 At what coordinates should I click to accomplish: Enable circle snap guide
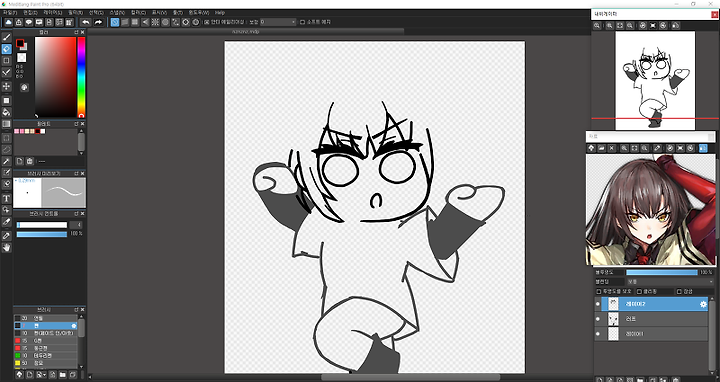coord(165,22)
